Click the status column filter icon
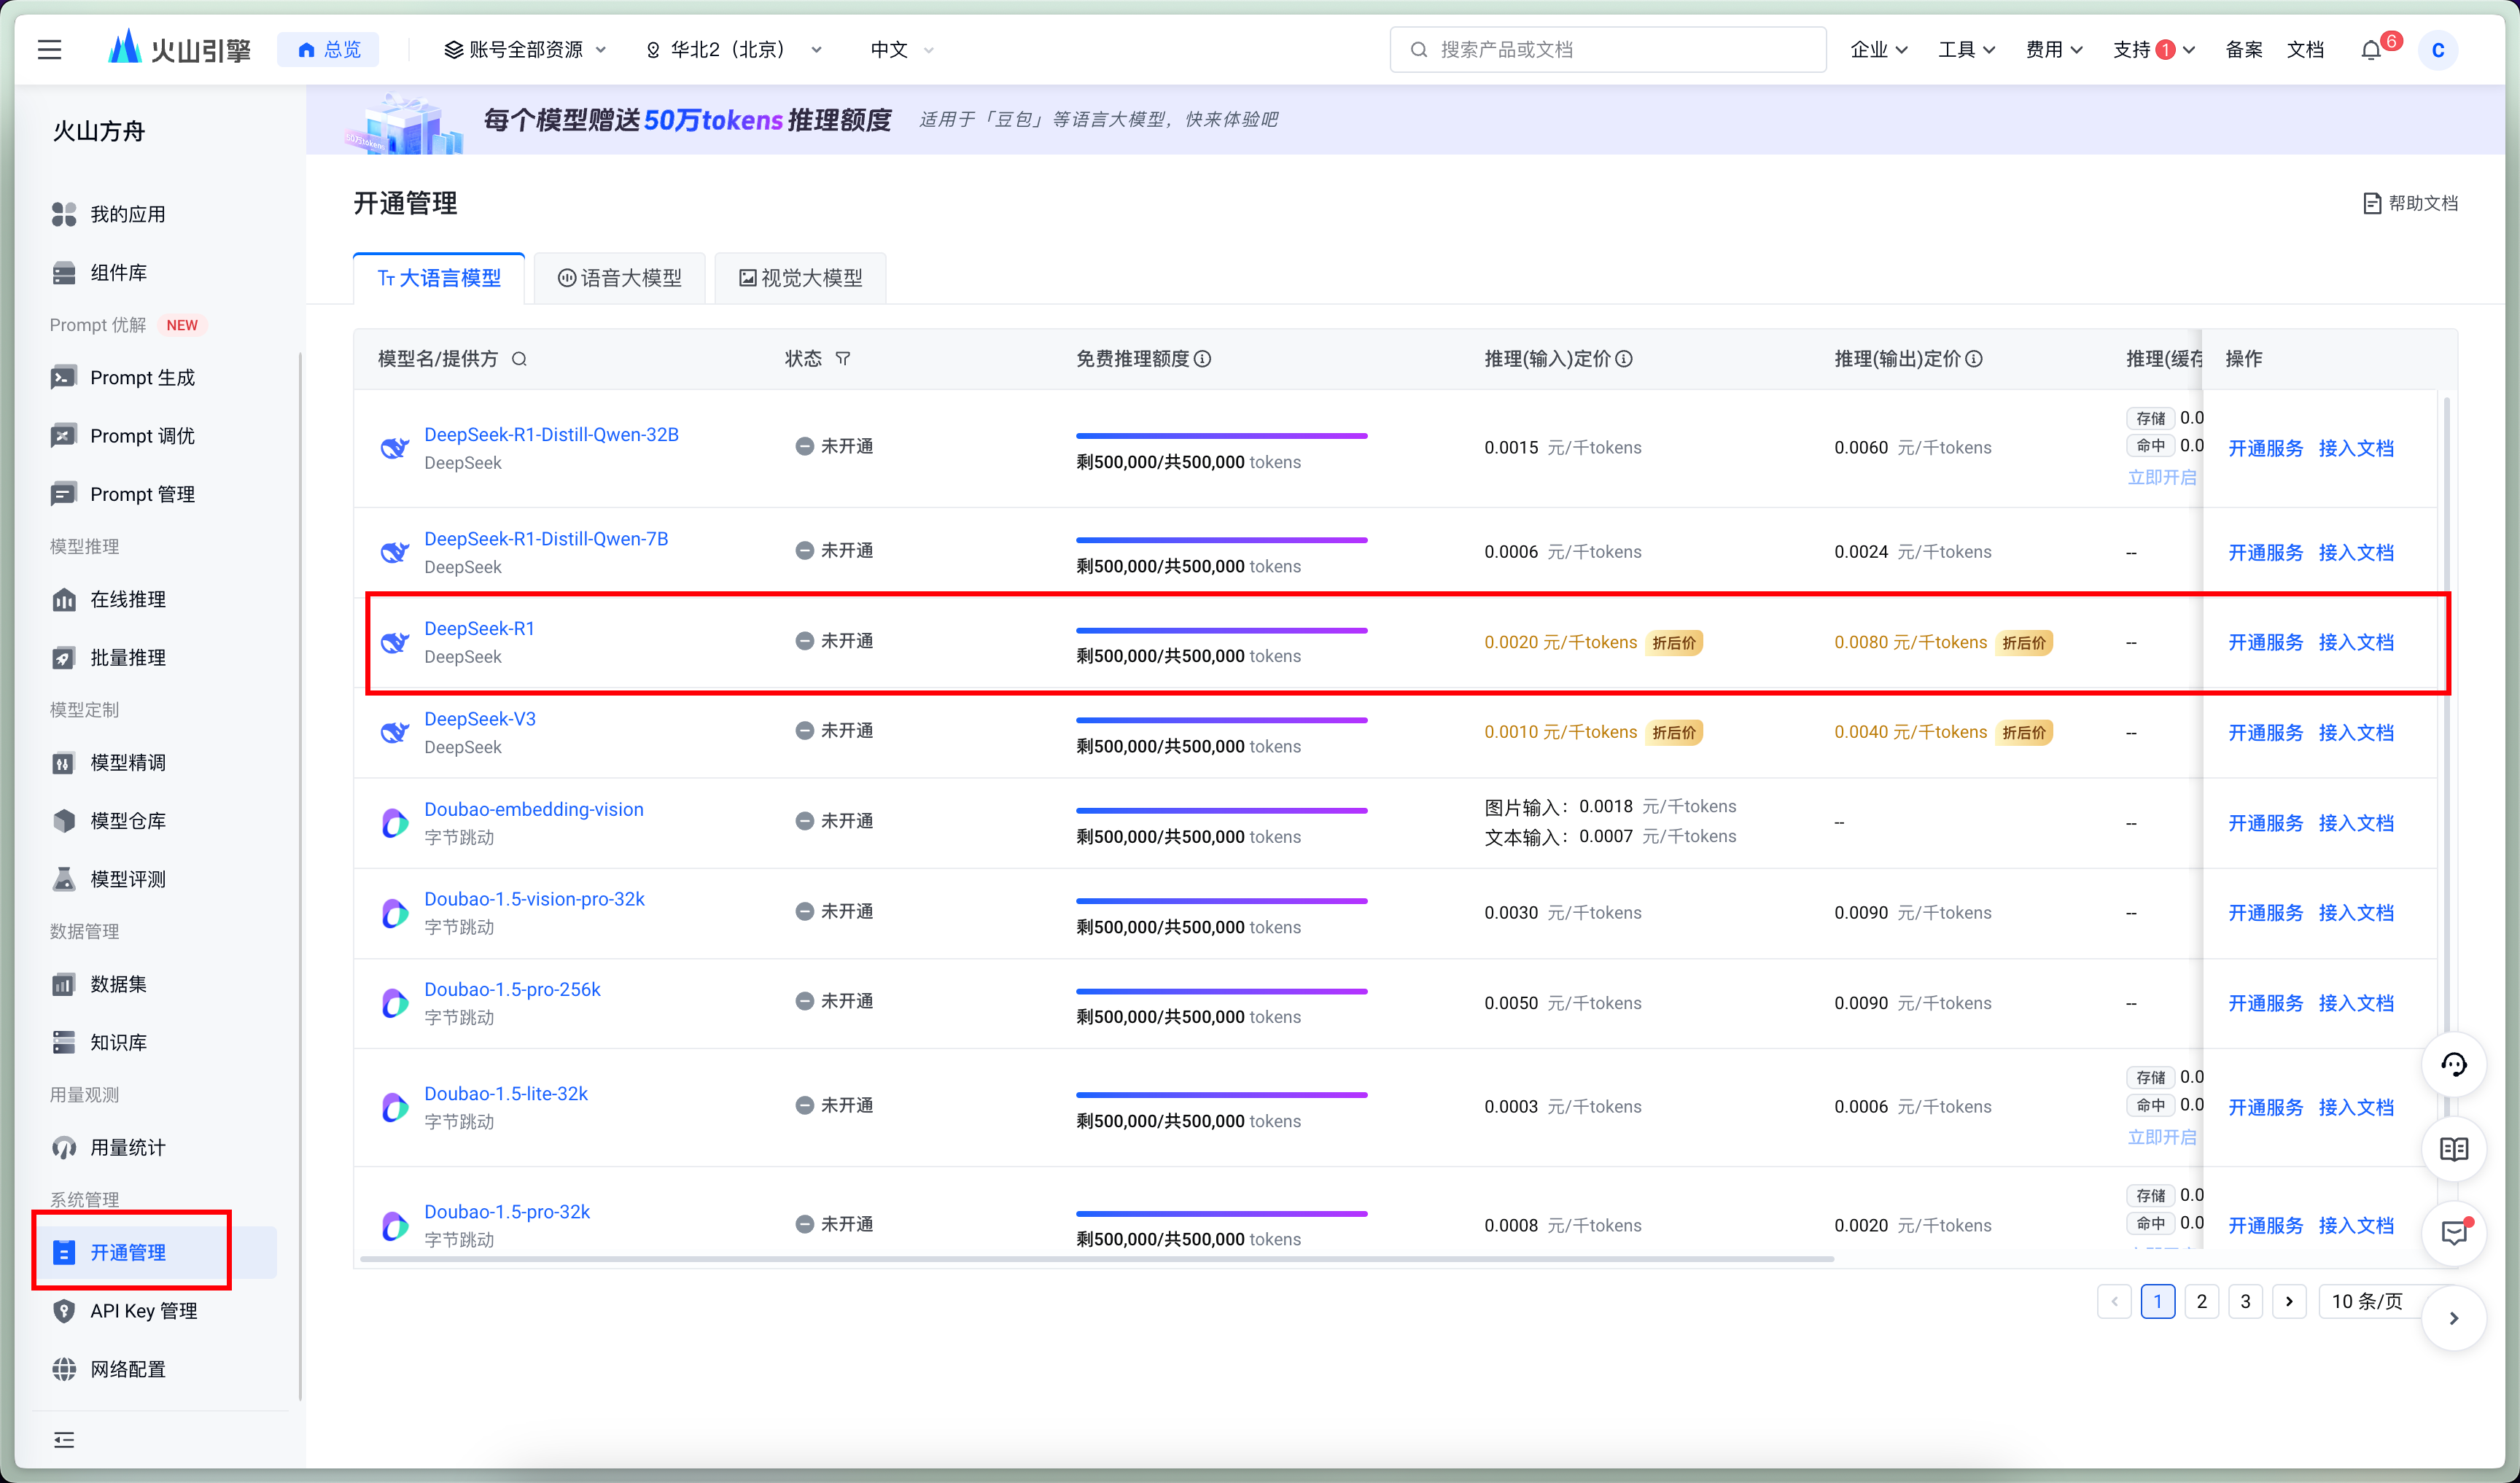2520x1483 pixels. 843,359
